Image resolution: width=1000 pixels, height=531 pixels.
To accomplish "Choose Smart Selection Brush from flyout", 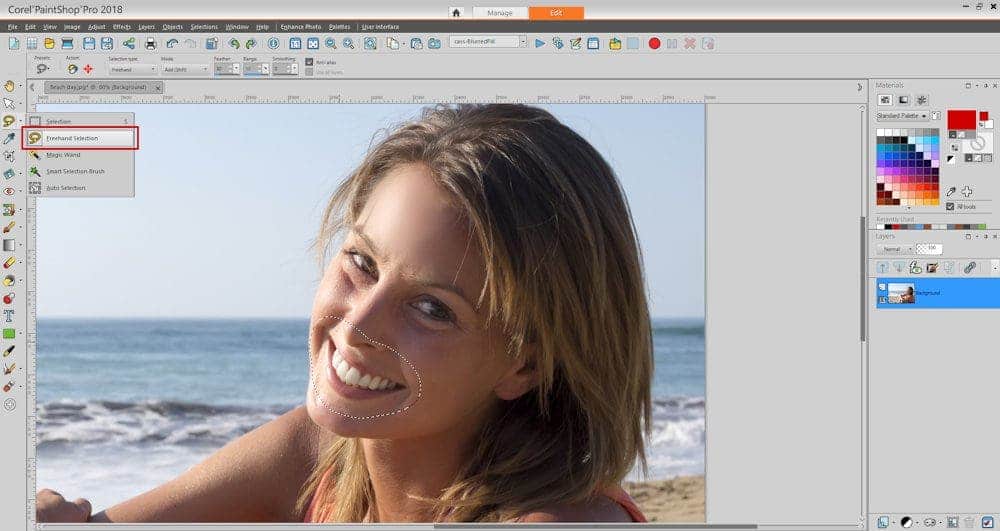I will tap(74, 171).
